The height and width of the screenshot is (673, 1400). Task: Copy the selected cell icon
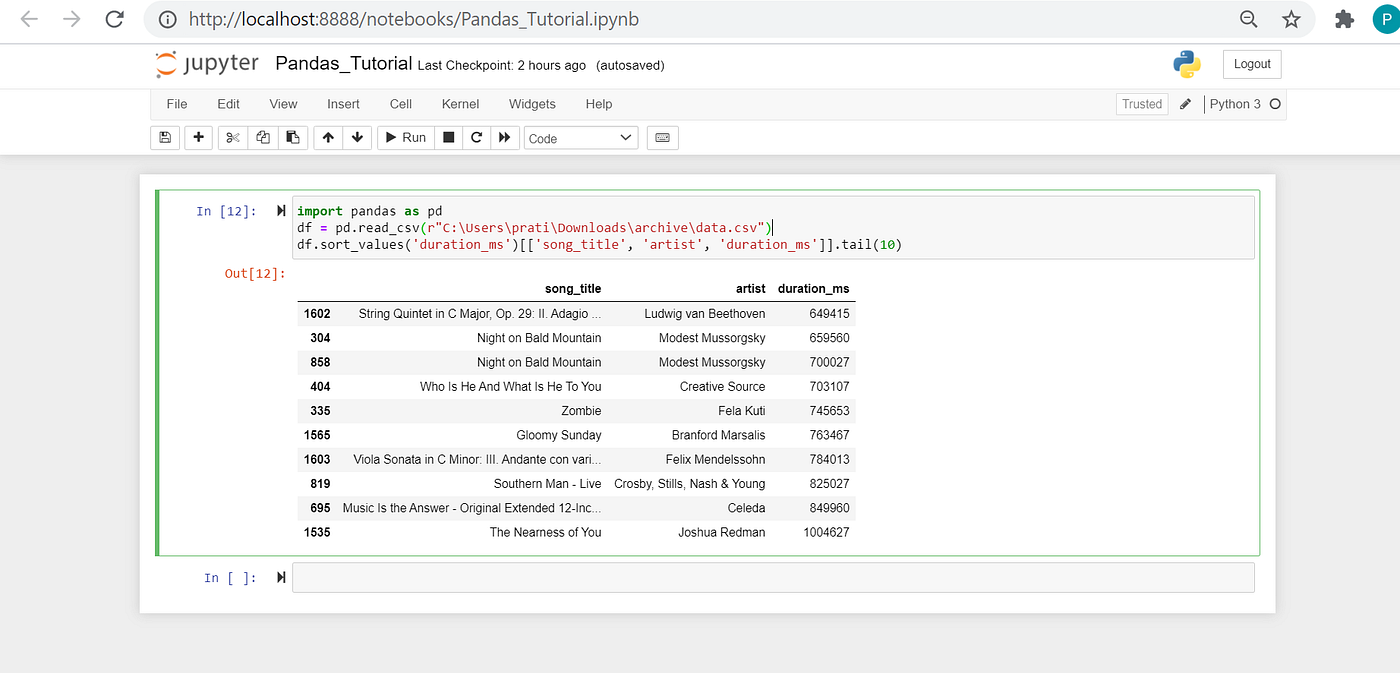point(262,137)
